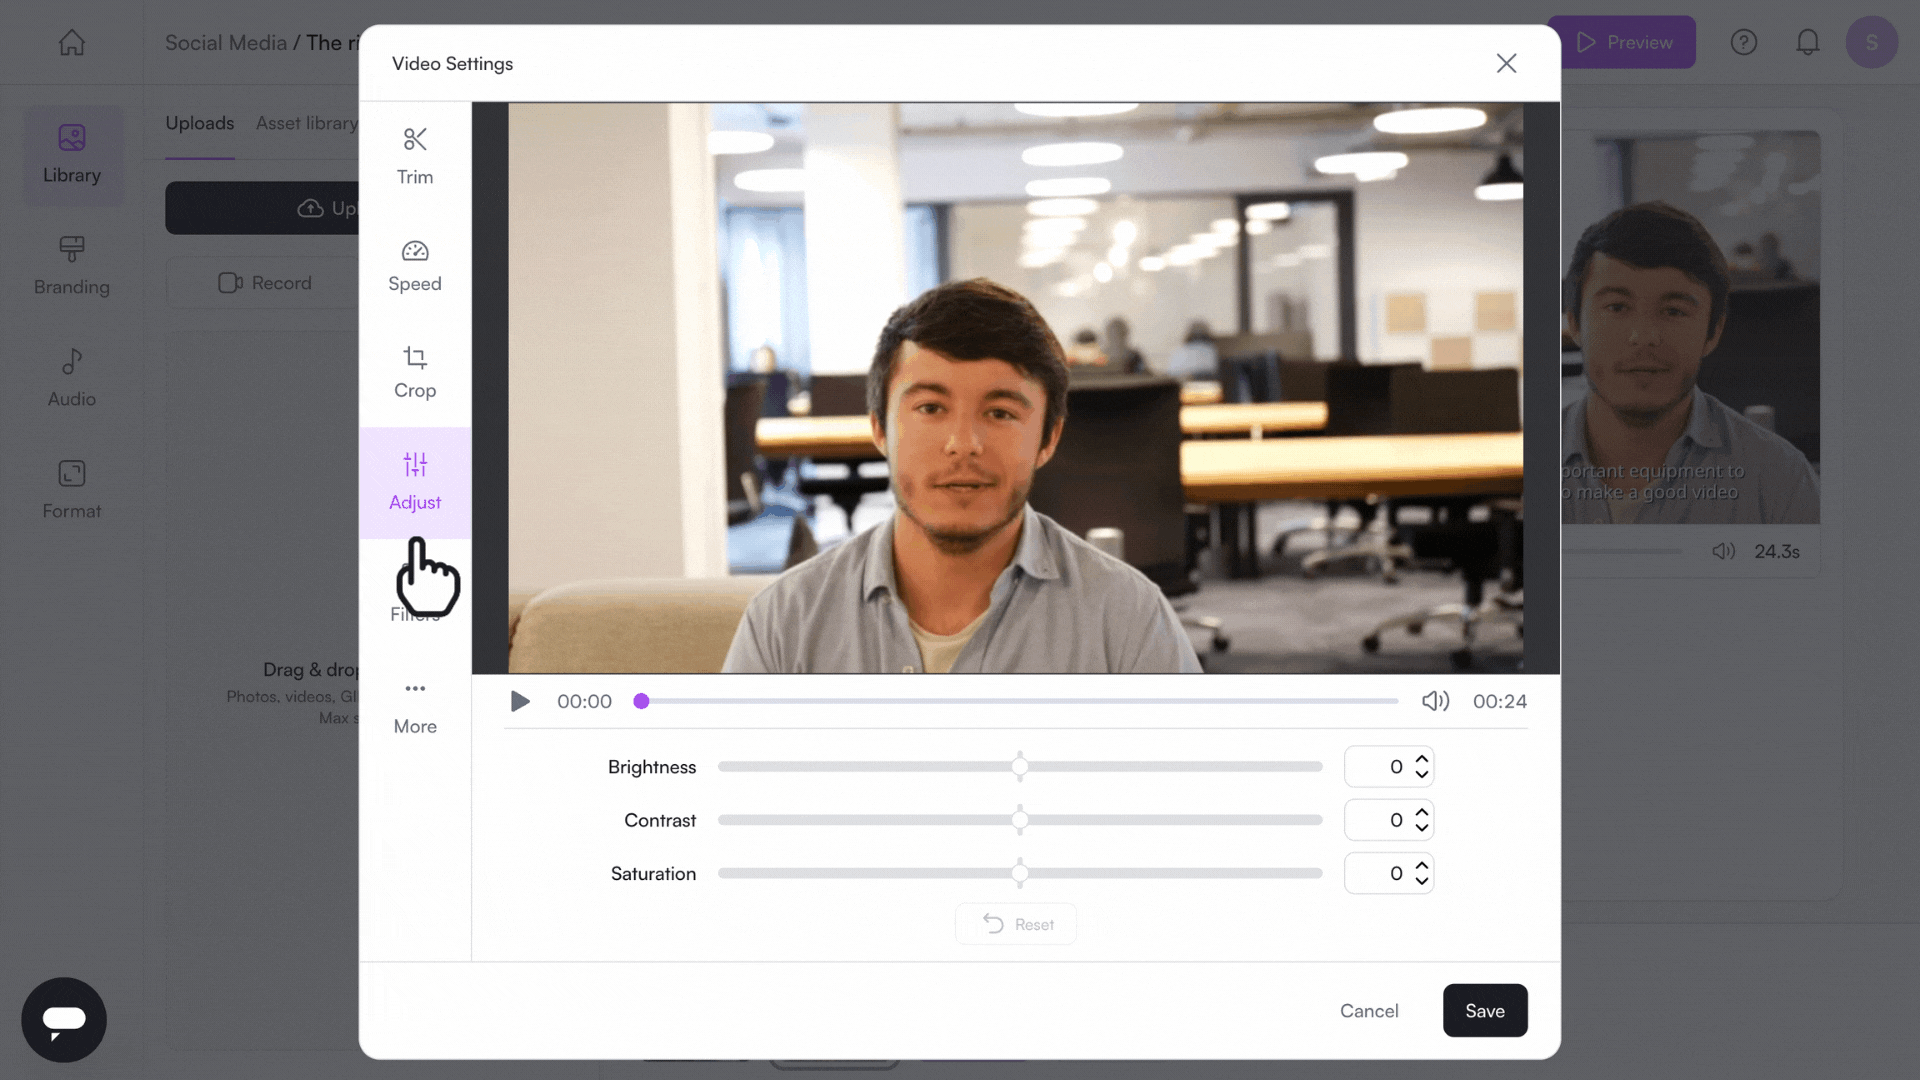This screenshot has height=1080, width=1920.
Task: Open the Audio sidebar panel
Action: (x=72, y=378)
